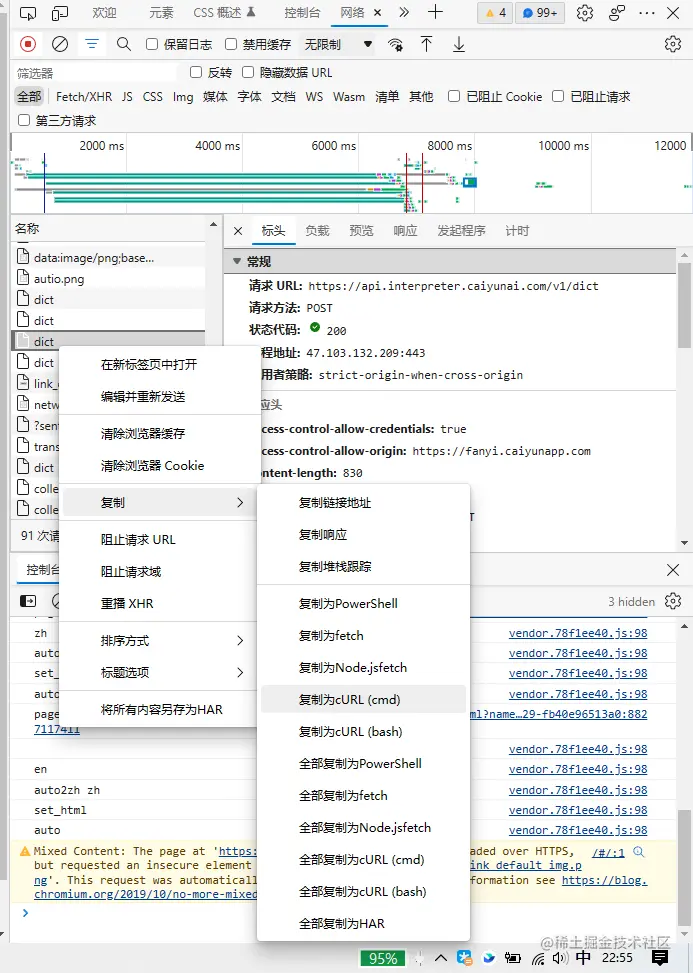Open network search magnifier icon
The image size is (693, 973).
(x=123, y=44)
